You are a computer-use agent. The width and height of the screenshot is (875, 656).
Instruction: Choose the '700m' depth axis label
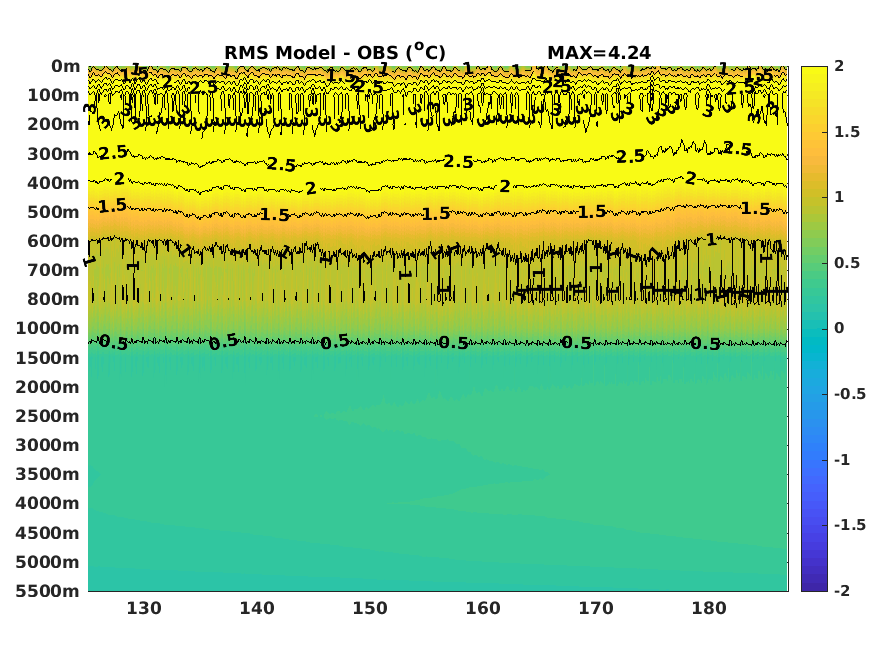tap(54, 271)
